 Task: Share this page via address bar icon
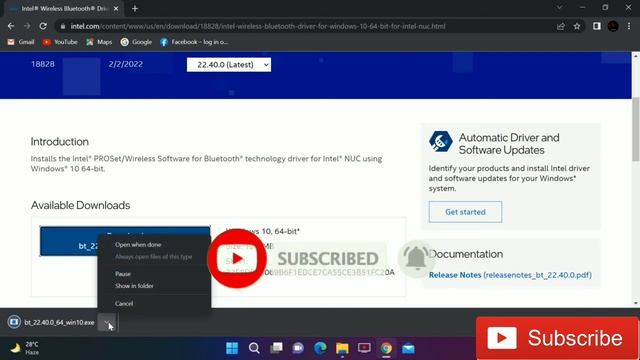click(x=560, y=26)
